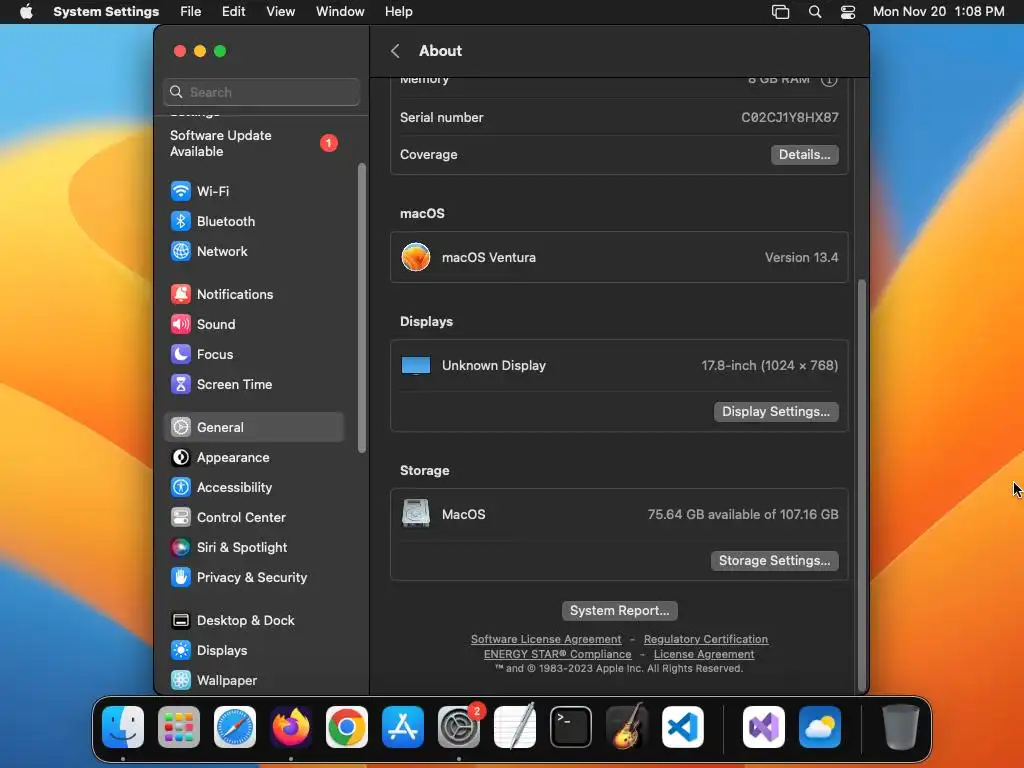Viewport: 1024px width, 768px height.
Task: Click the Coverage Details button
Action: tap(805, 155)
